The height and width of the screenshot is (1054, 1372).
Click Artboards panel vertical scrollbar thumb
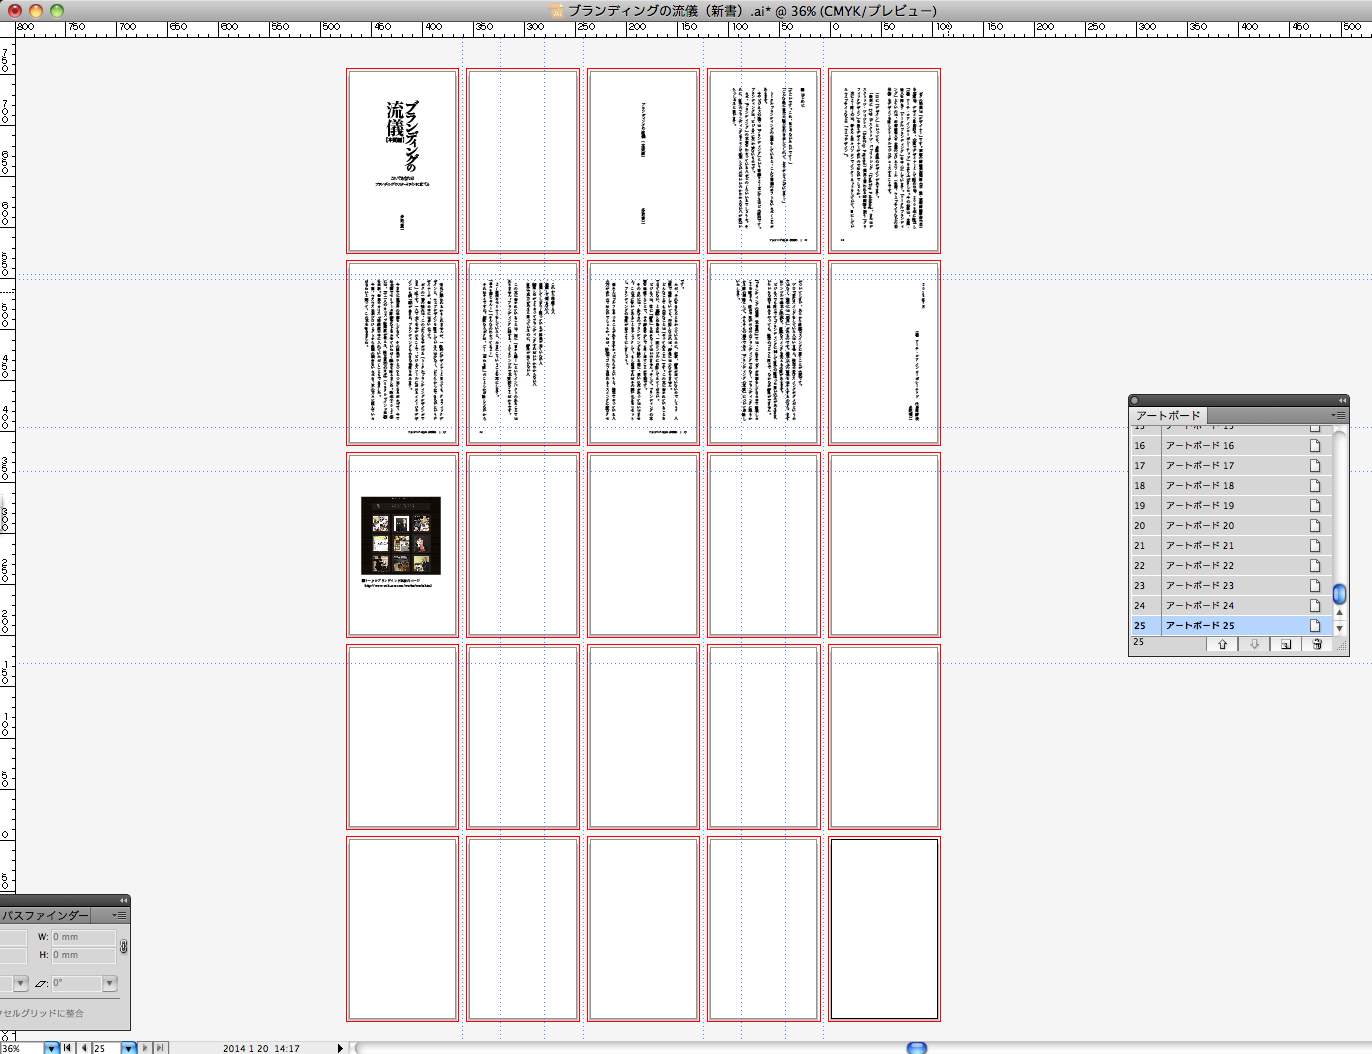[1340, 594]
